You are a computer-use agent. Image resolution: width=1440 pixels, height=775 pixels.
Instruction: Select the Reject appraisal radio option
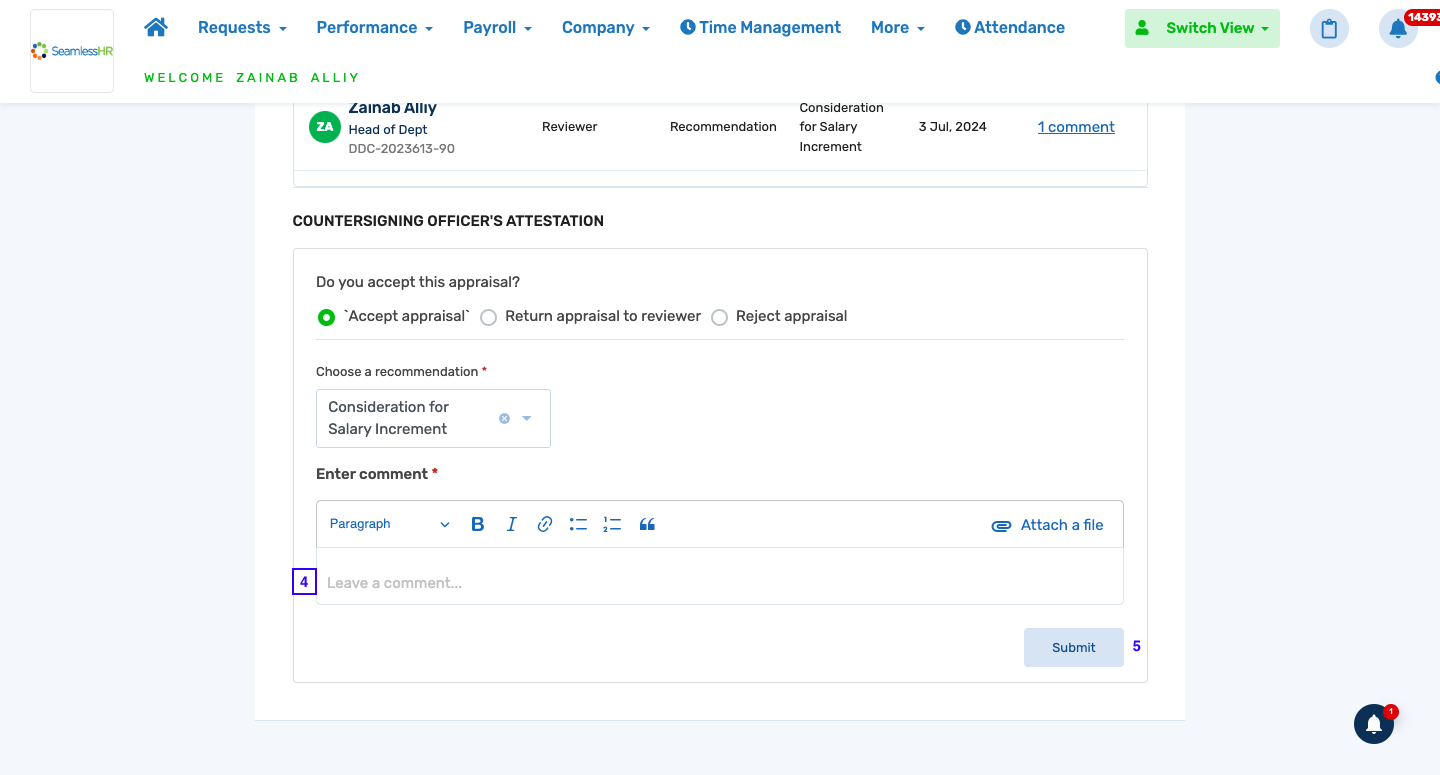pyautogui.click(x=719, y=317)
